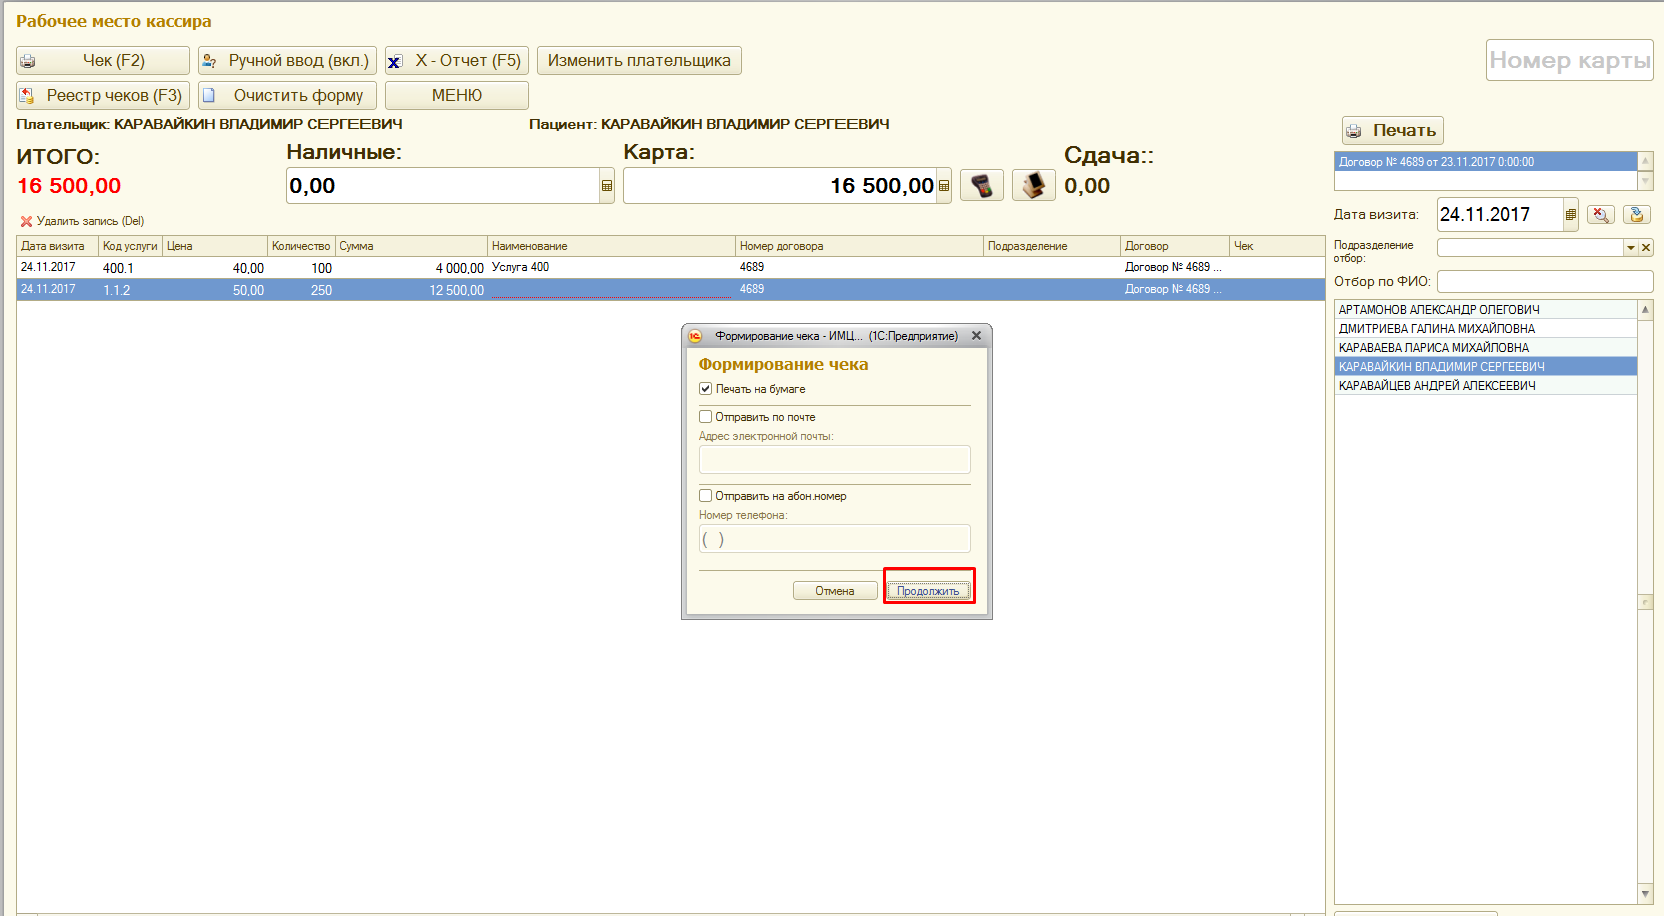Open Реестр чеков (F3)

point(103,95)
